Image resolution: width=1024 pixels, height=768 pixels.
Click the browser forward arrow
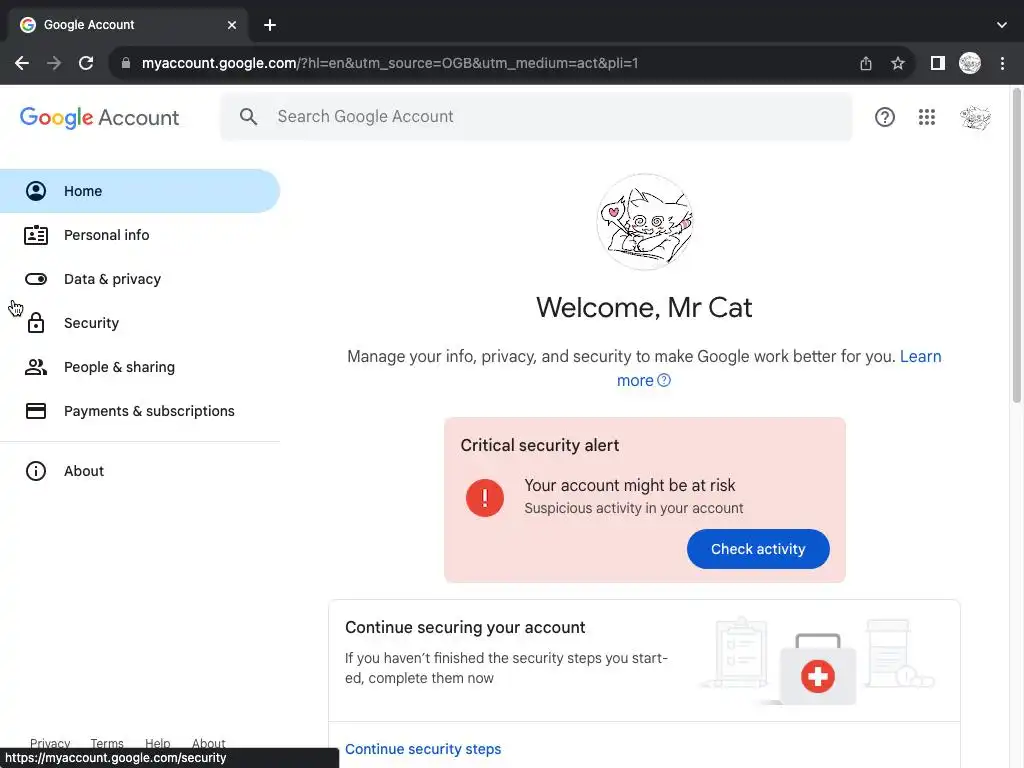point(54,63)
